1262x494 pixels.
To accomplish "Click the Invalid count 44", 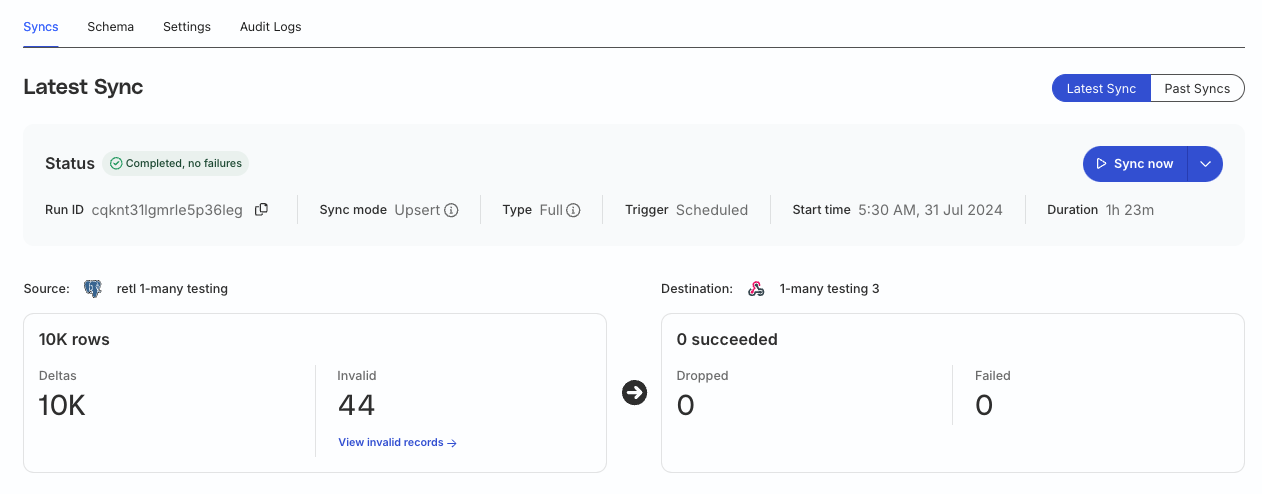I will [357, 405].
